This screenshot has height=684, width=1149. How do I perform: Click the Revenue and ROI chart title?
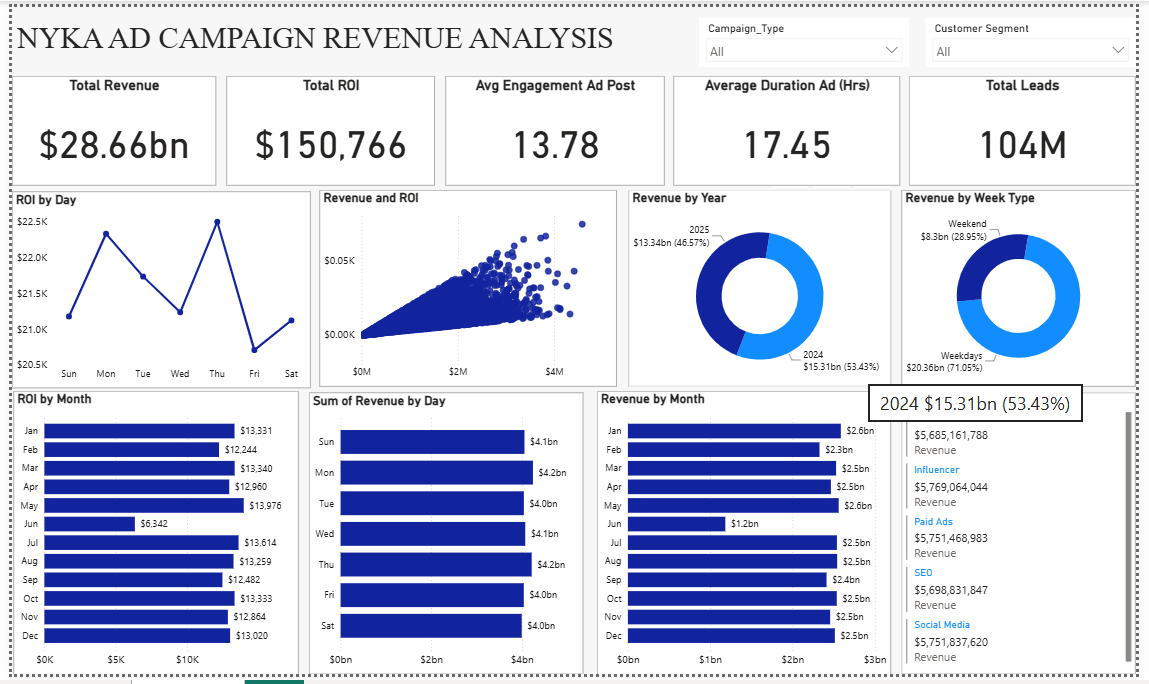(371, 198)
